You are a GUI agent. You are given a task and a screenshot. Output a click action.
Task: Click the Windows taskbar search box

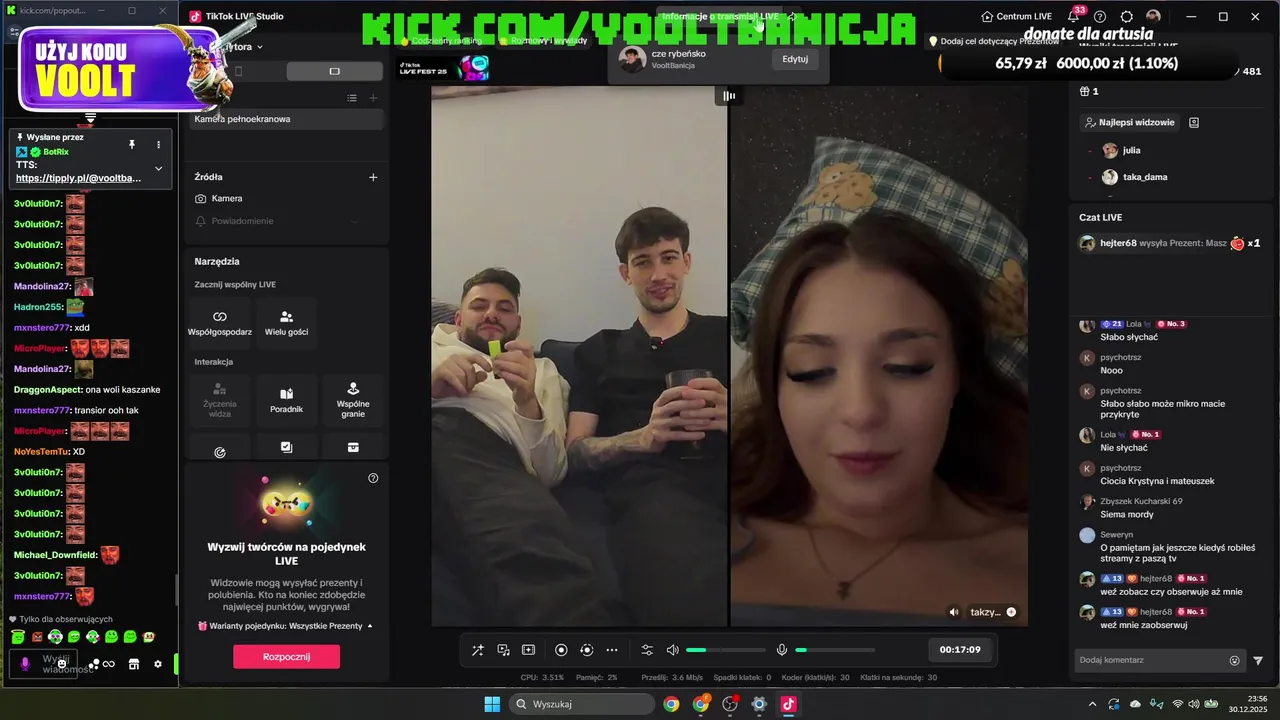click(x=584, y=704)
